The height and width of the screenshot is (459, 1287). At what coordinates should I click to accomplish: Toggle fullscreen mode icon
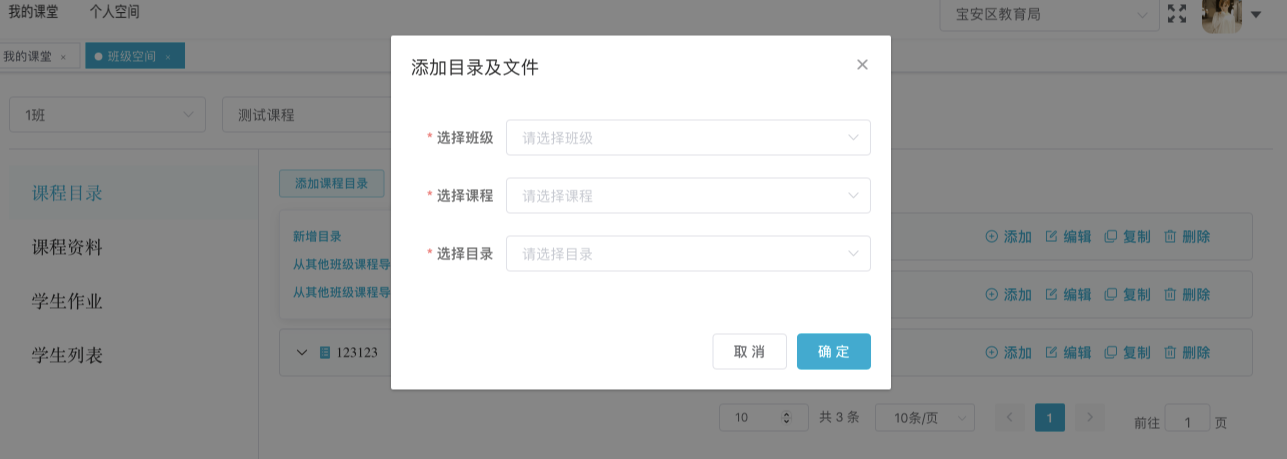coord(1177,14)
